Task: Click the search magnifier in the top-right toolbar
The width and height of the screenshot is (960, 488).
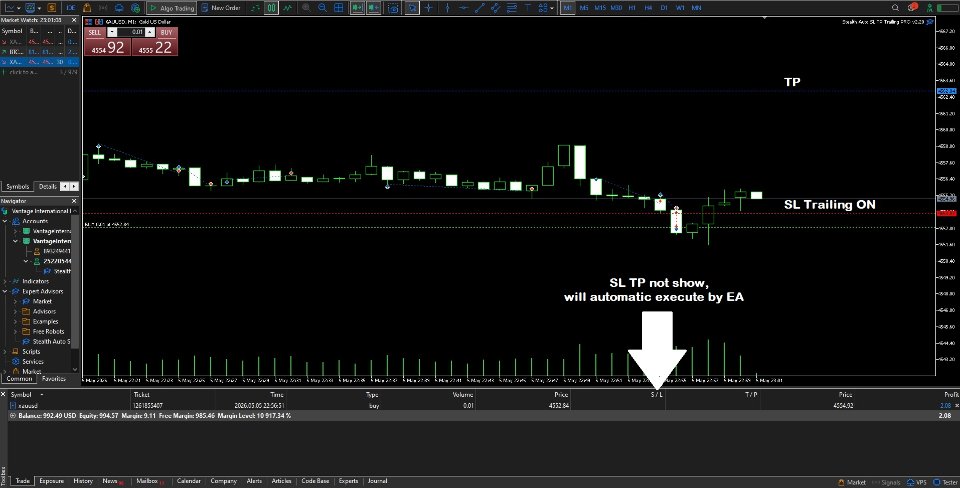Action: [x=895, y=8]
